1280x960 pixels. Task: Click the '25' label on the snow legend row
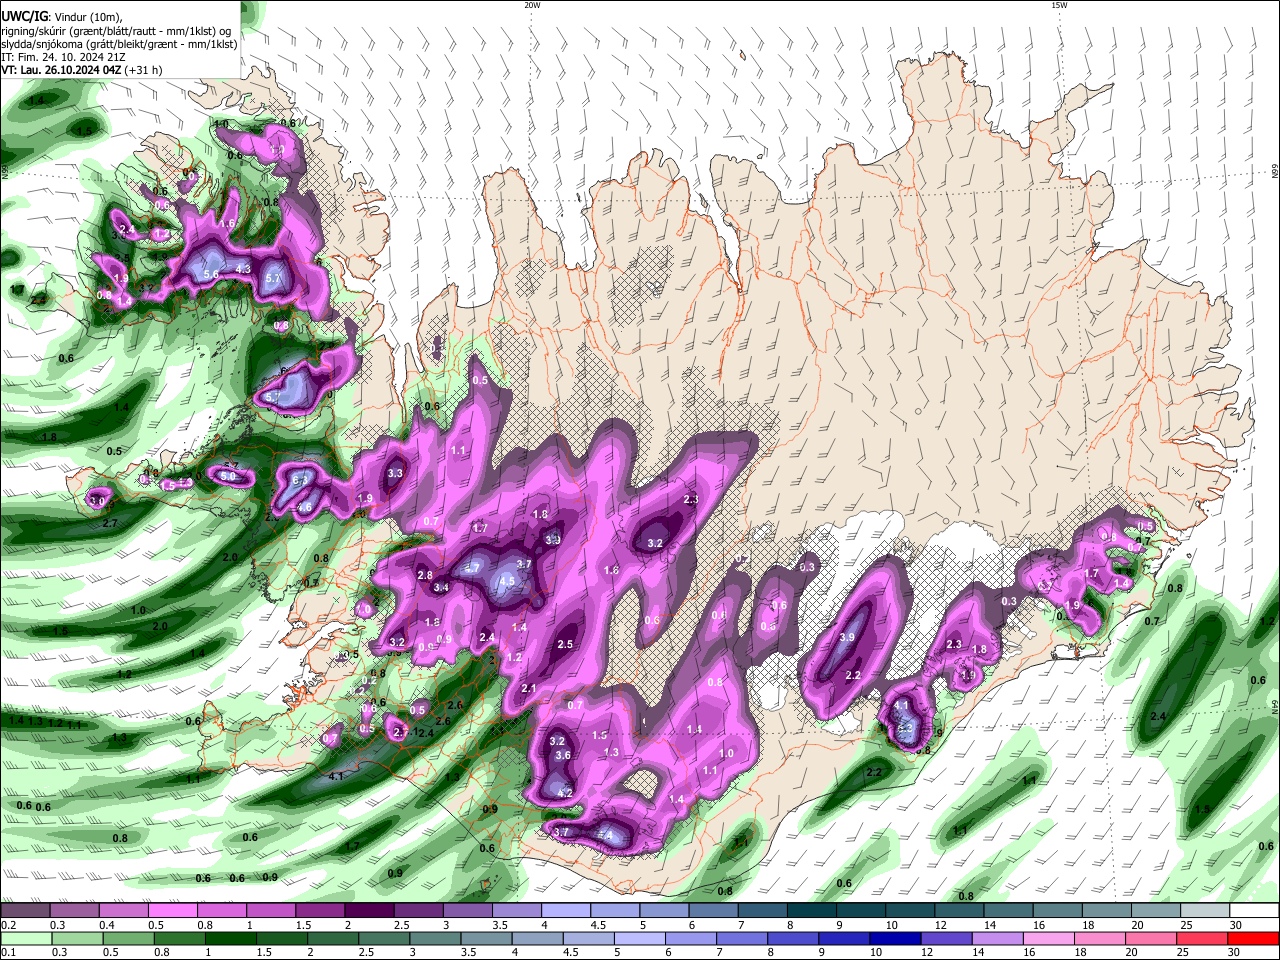pos(1185,925)
